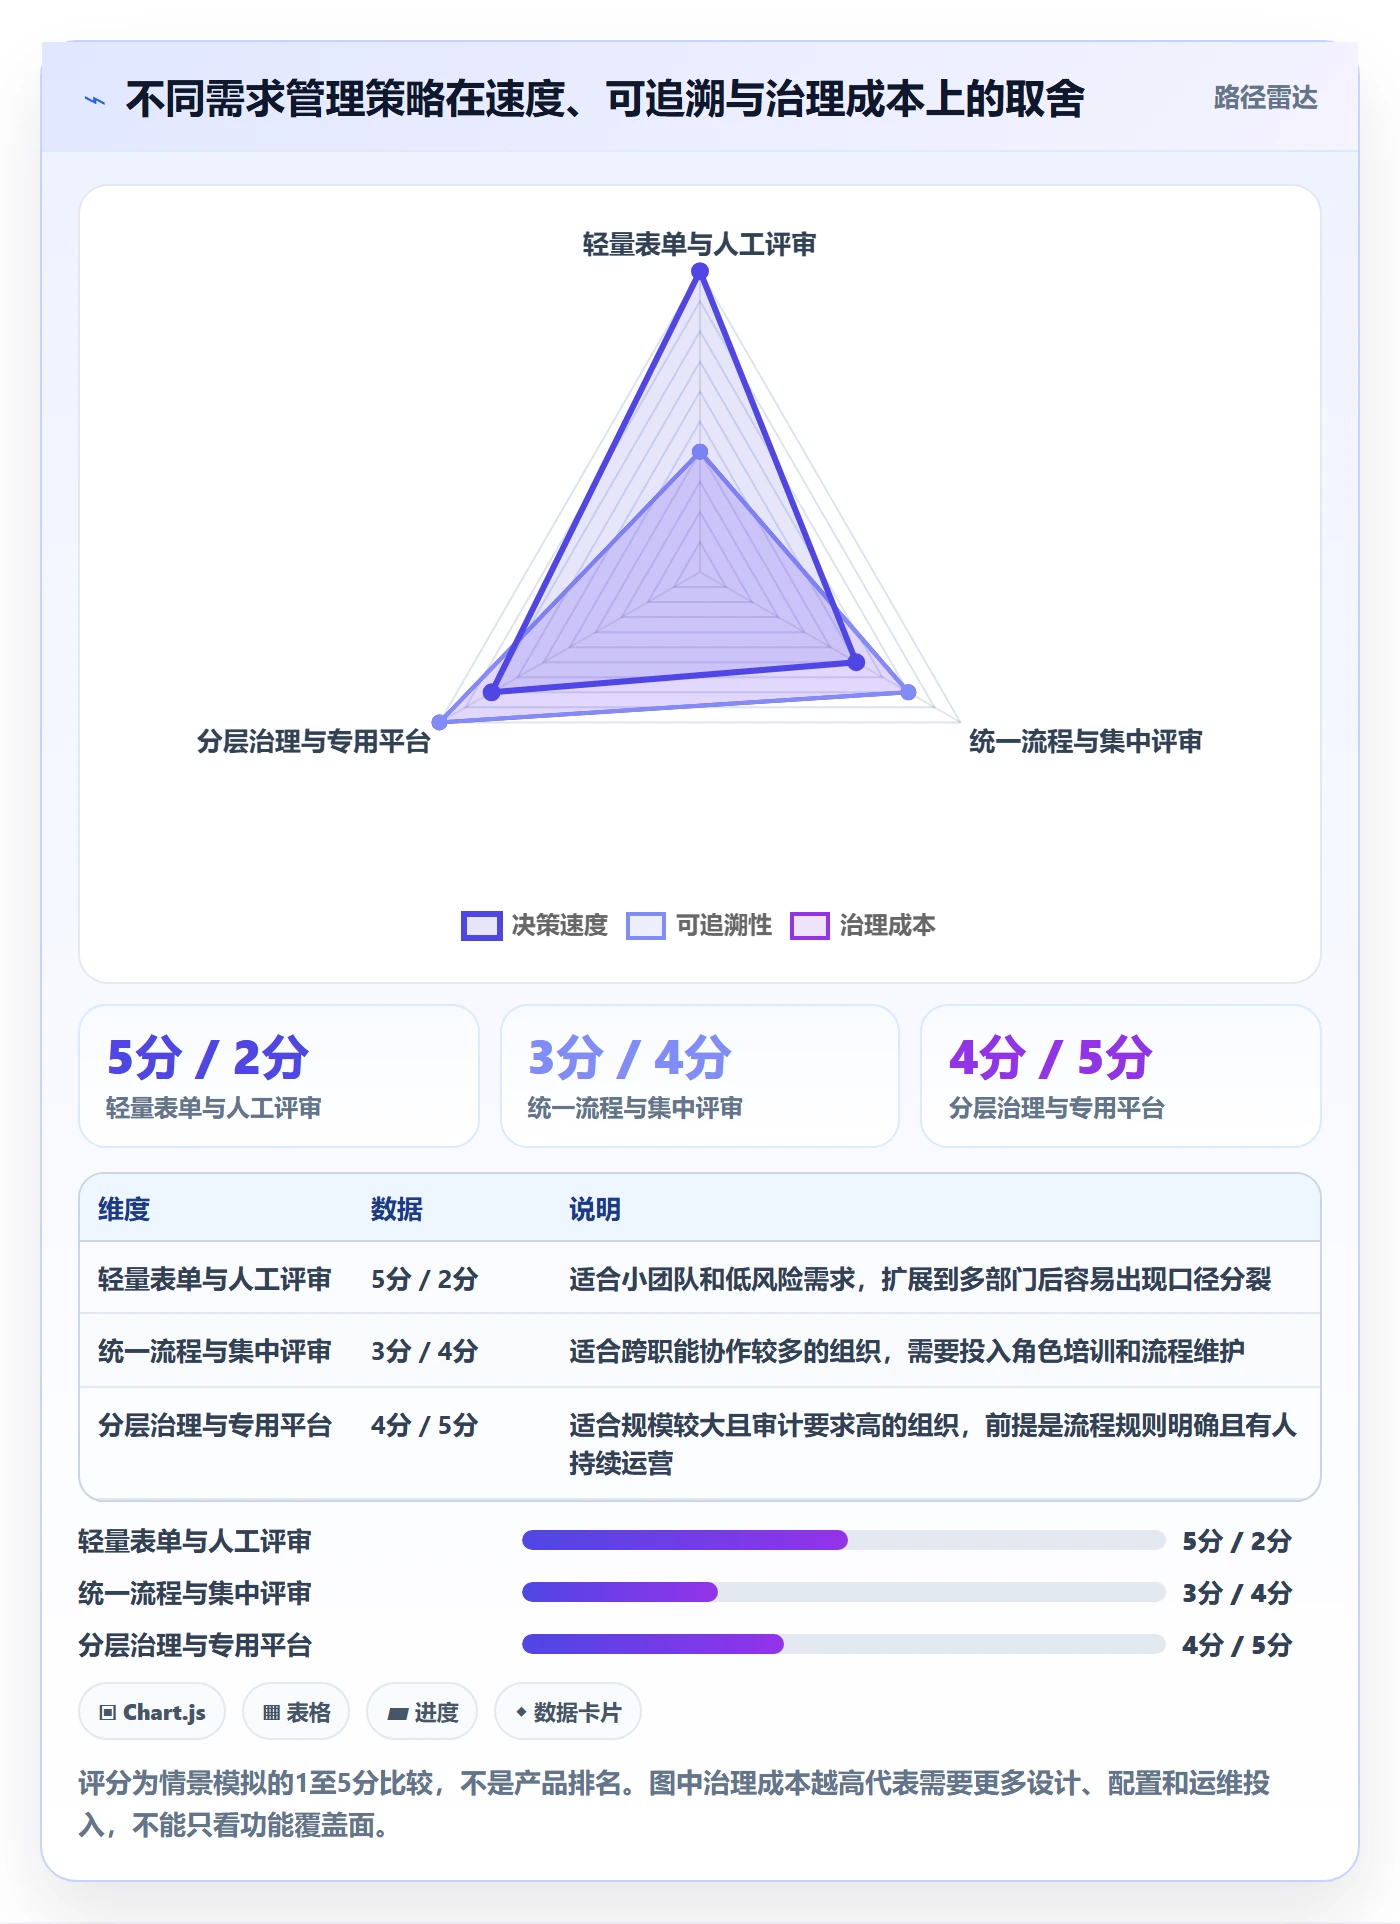The width and height of the screenshot is (1400, 1924).
Task: Click description starting 适合跨职能协作较多的组织
Action: pos(907,1351)
